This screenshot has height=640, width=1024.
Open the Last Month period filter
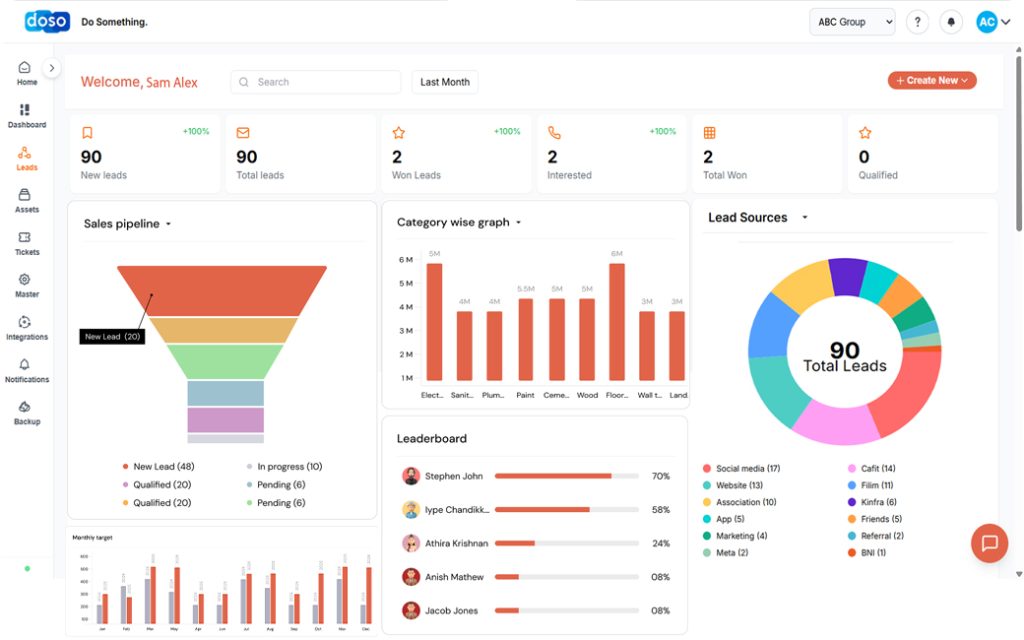click(x=445, y=82)
